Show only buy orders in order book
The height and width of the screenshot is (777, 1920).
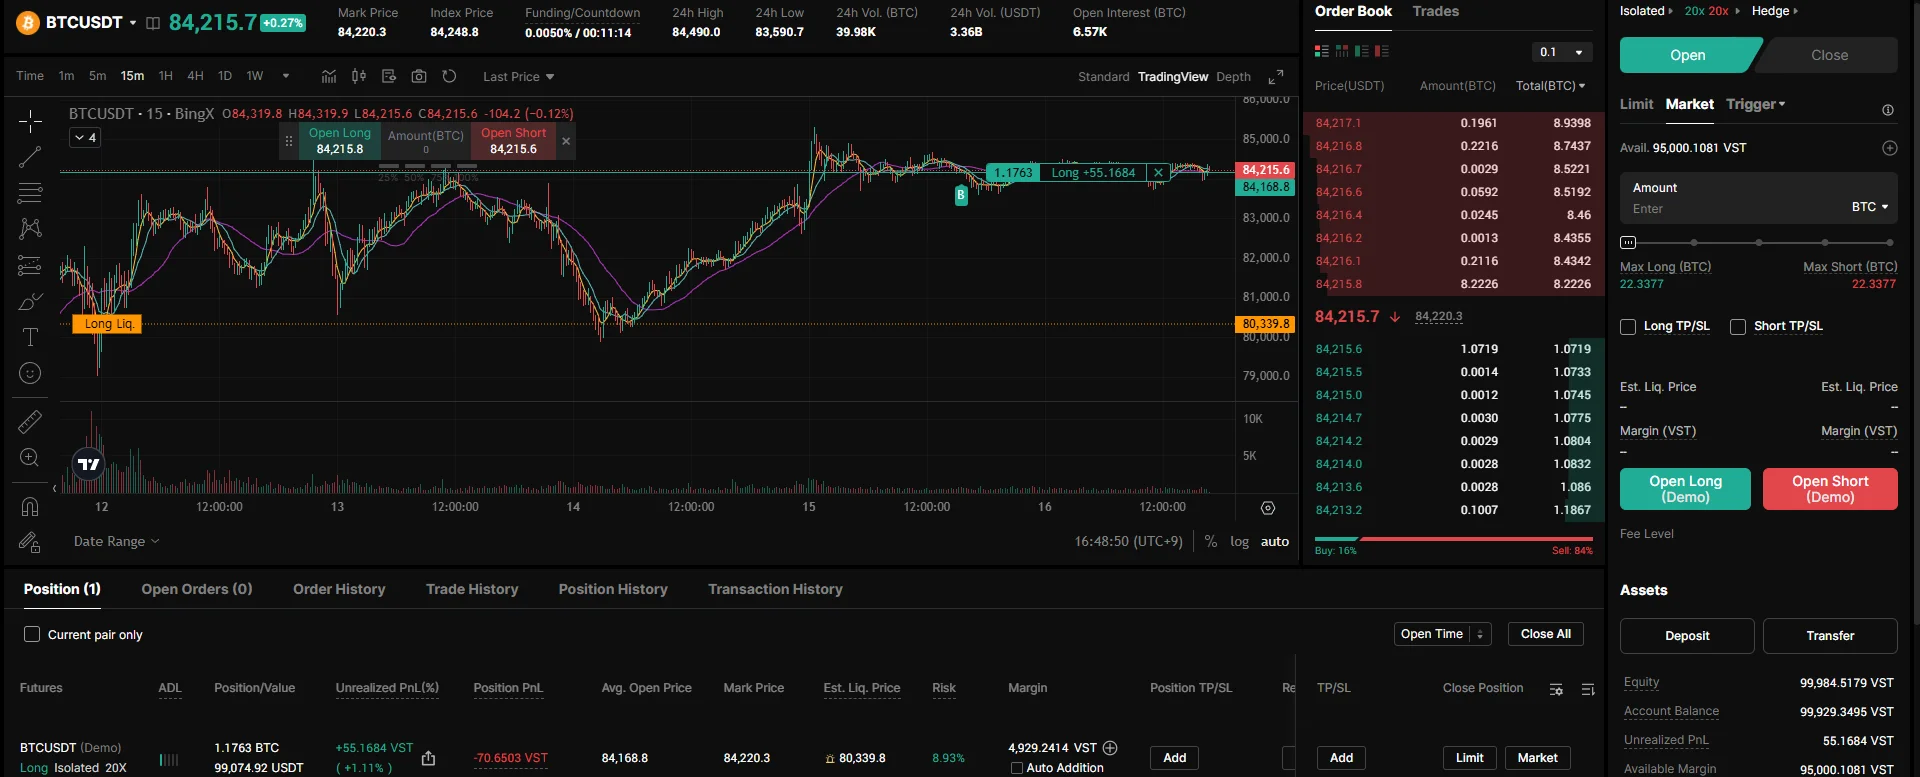1362,51
